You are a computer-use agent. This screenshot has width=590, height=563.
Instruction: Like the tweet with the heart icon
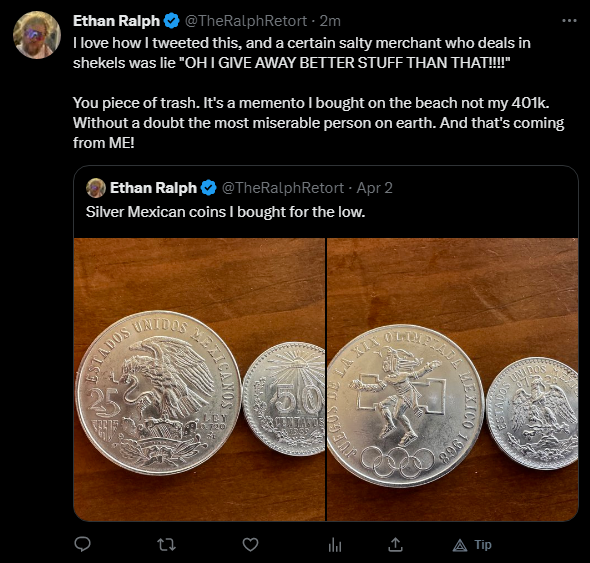point(250,545)
